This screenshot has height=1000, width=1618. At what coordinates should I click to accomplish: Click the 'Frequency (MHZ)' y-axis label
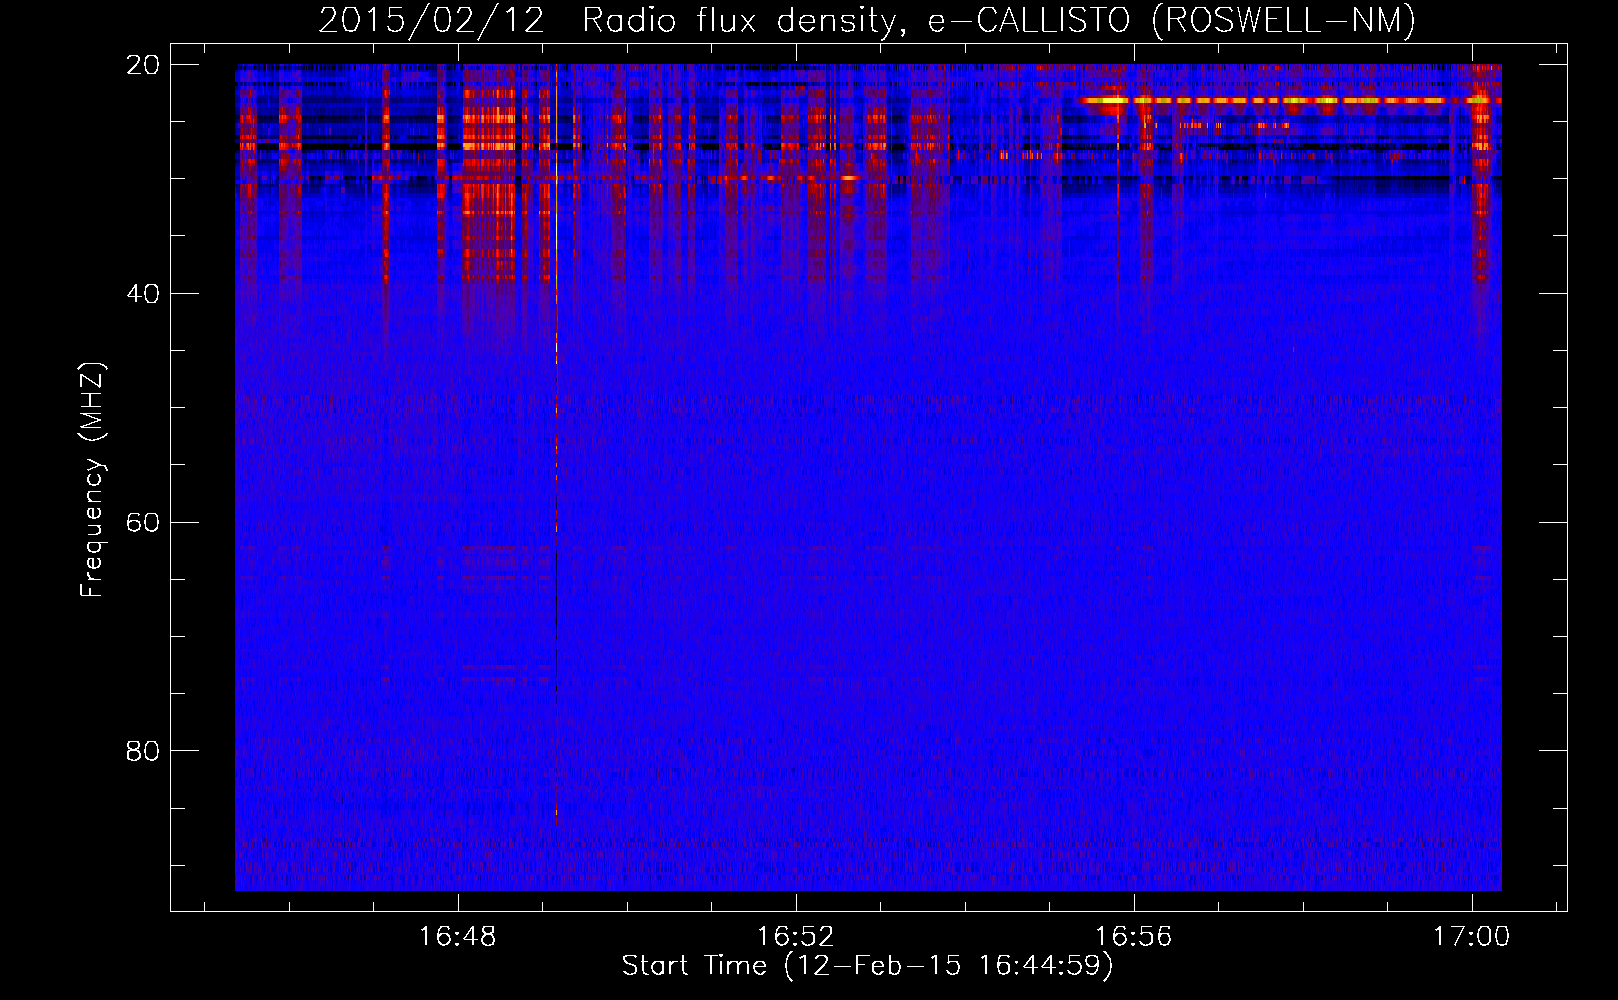tap(92, 480)
